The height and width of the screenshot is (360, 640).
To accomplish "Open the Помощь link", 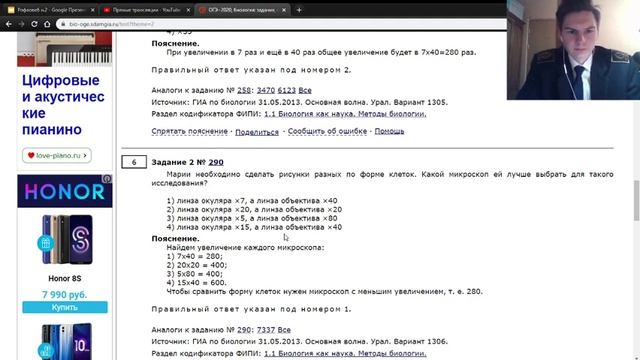I will point(389,131).
